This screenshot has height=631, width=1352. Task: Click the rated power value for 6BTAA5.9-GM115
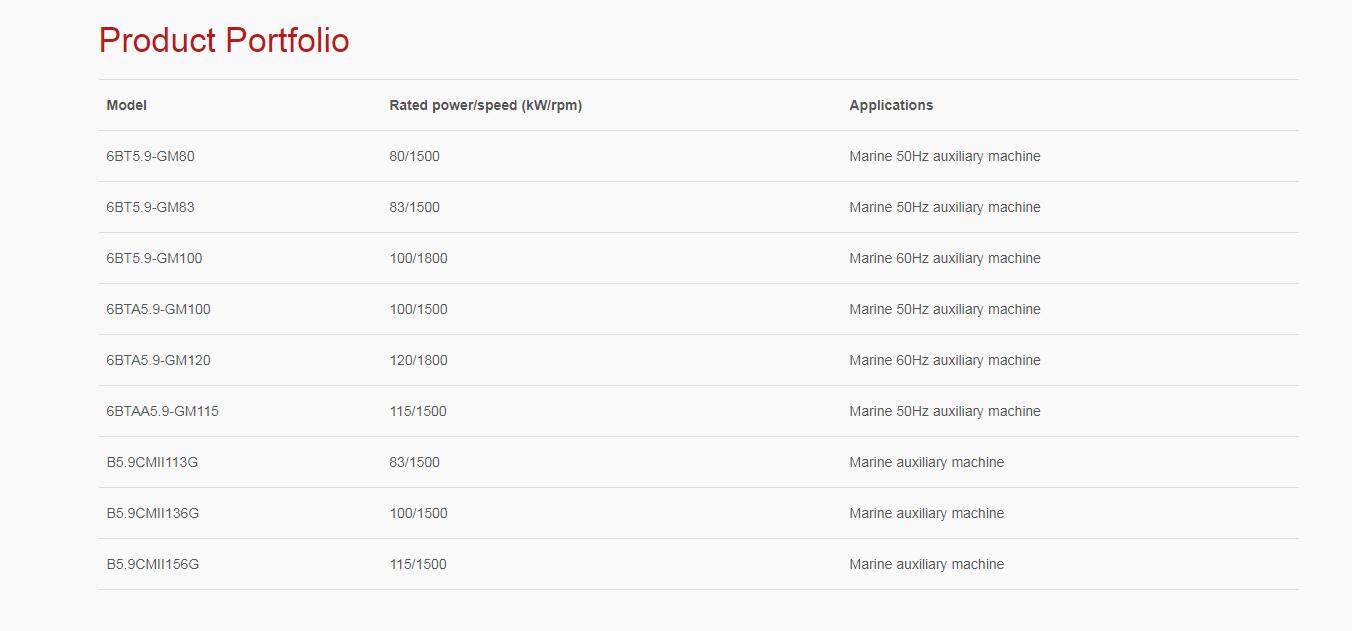click(418, 411)
